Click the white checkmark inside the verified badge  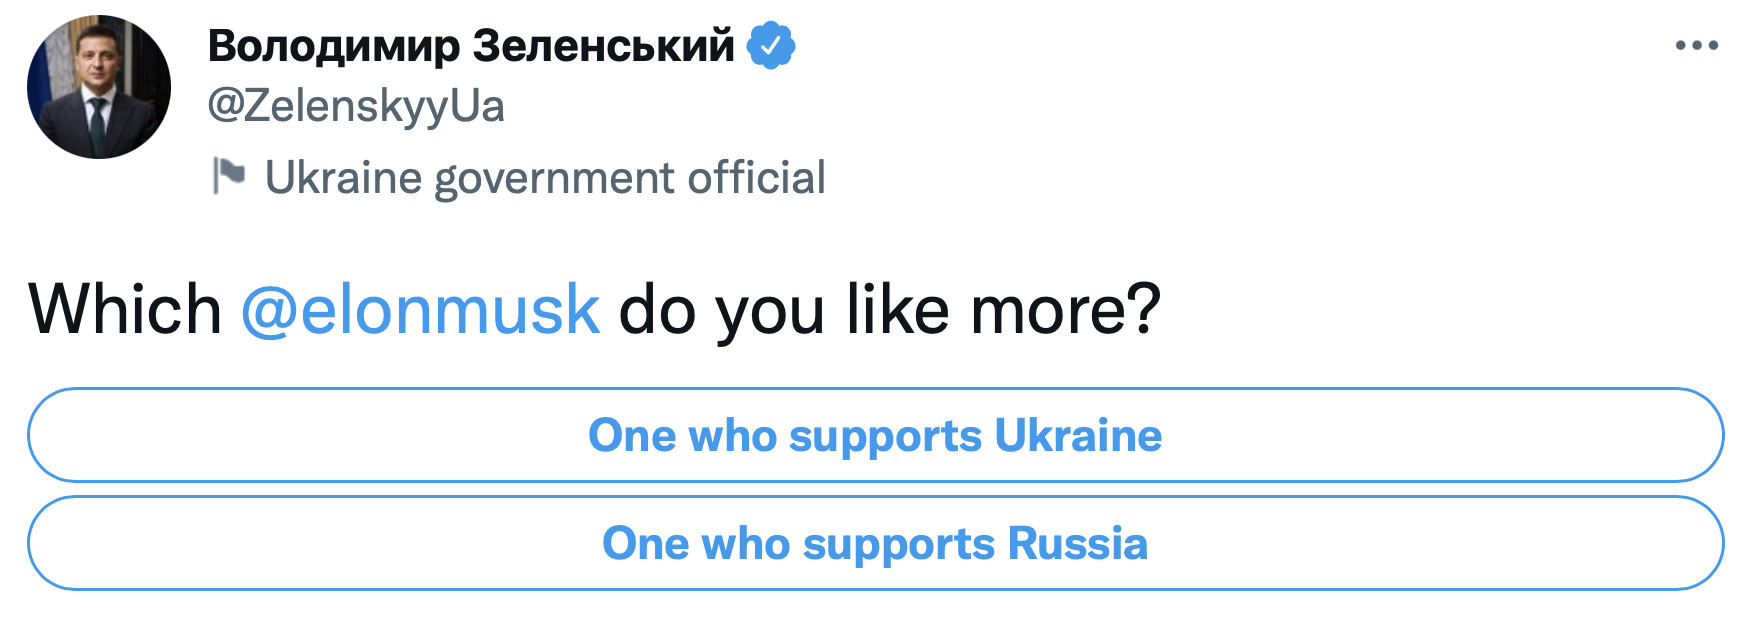click(771, 45)
